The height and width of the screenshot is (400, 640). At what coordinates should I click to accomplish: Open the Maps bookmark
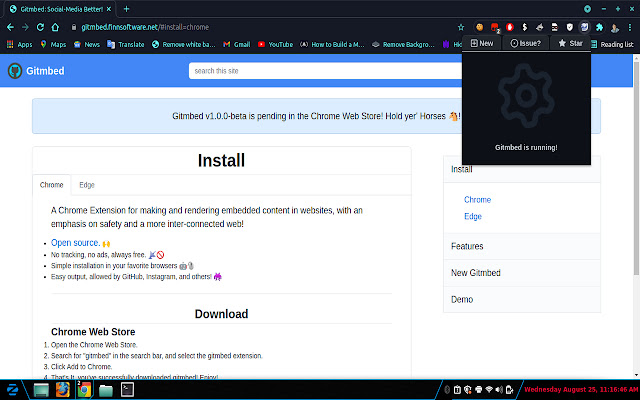pos(53,44)
